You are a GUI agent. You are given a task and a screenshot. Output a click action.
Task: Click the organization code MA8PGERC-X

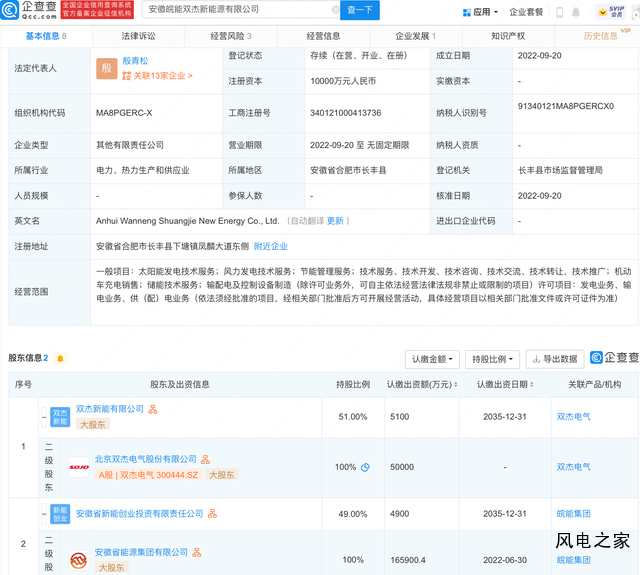tap(124, 113)
